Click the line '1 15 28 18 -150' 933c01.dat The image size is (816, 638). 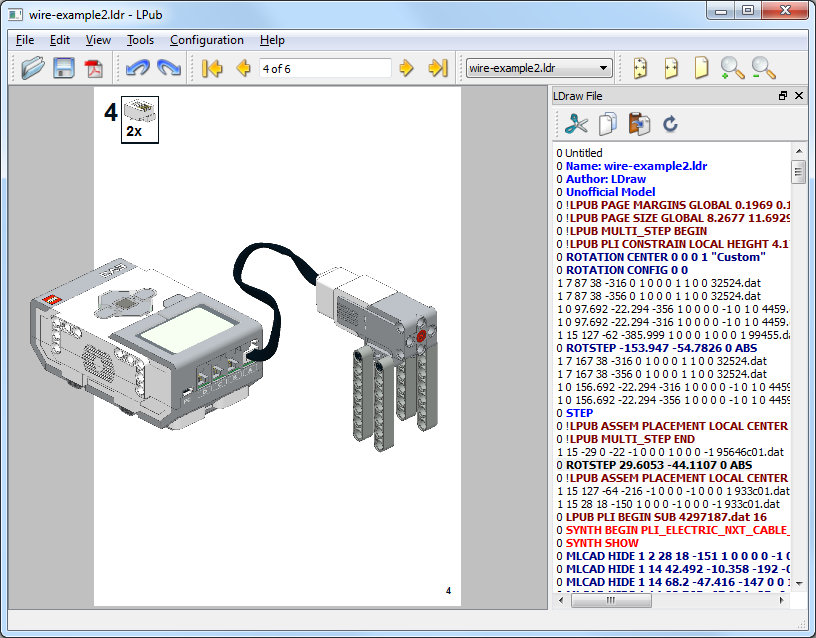[x=668, y=504]
